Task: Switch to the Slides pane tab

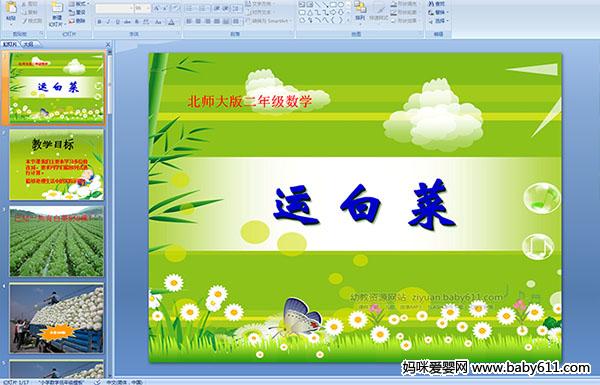Action: [x=10, y=44]
